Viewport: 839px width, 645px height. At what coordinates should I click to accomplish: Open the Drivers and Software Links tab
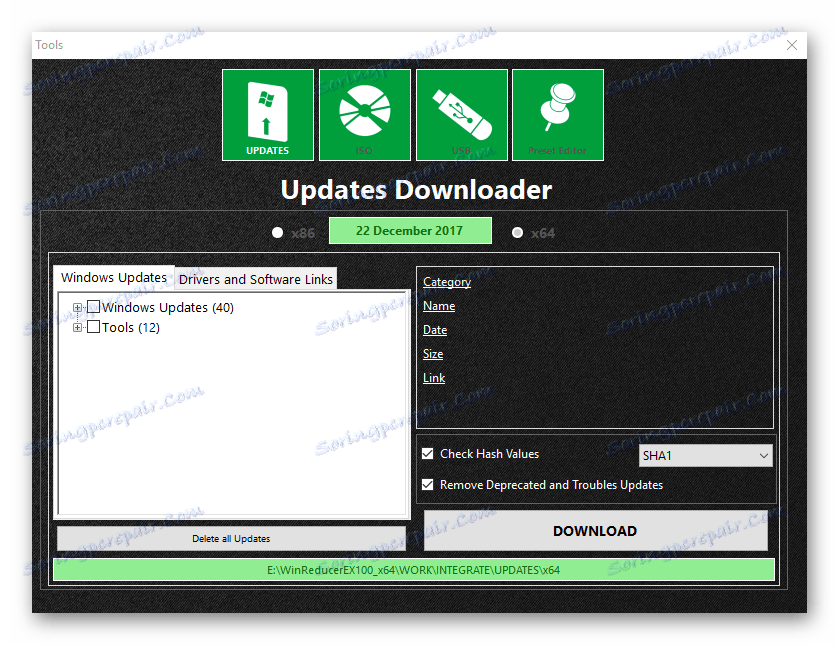pyautogui.click(x=255, y=279)
